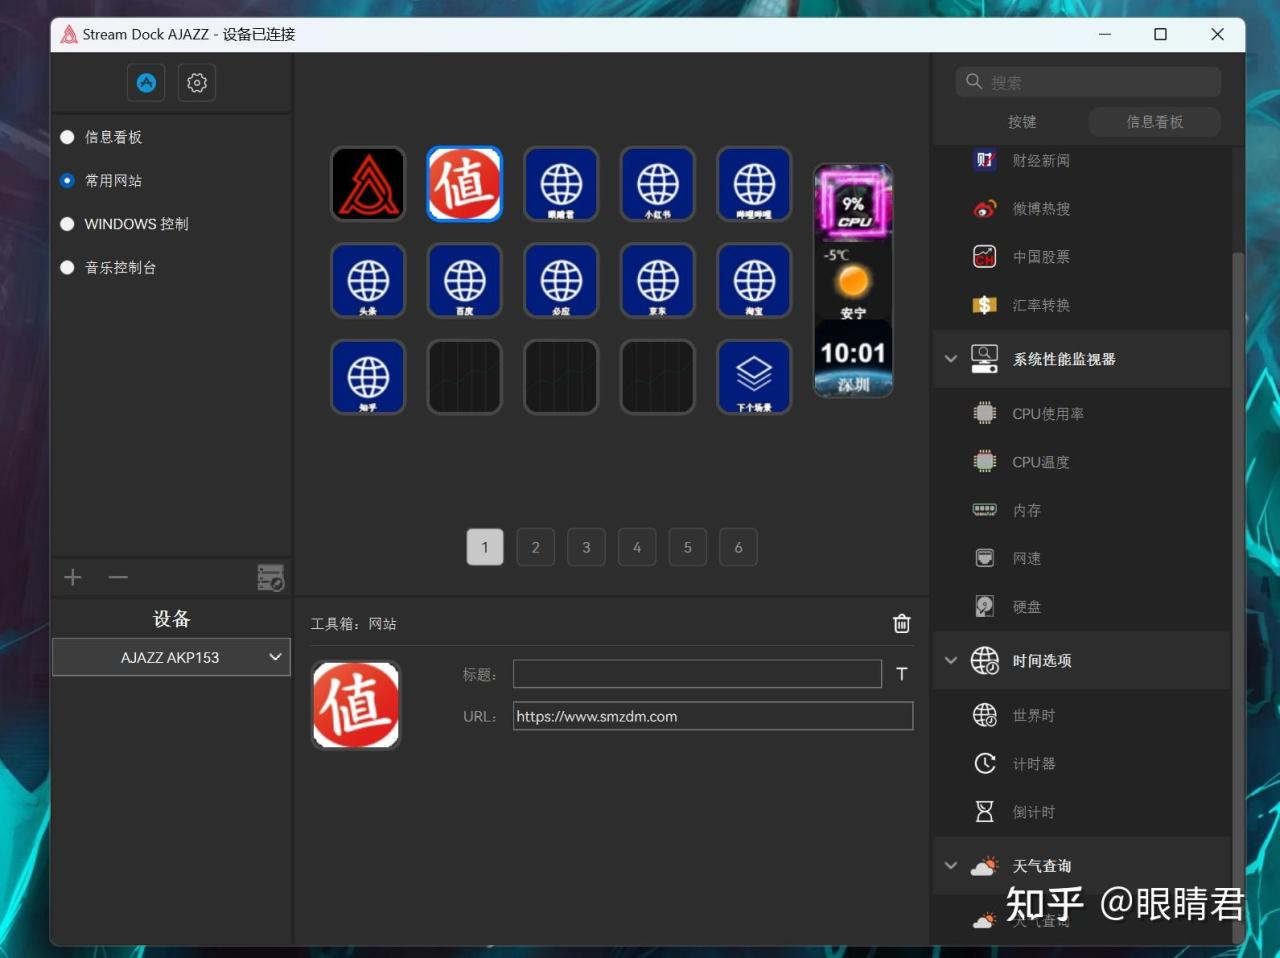This screenshot has height=958, width=1280.
Task: Collapse the 天气查询 category
Action: click(951, 866)
